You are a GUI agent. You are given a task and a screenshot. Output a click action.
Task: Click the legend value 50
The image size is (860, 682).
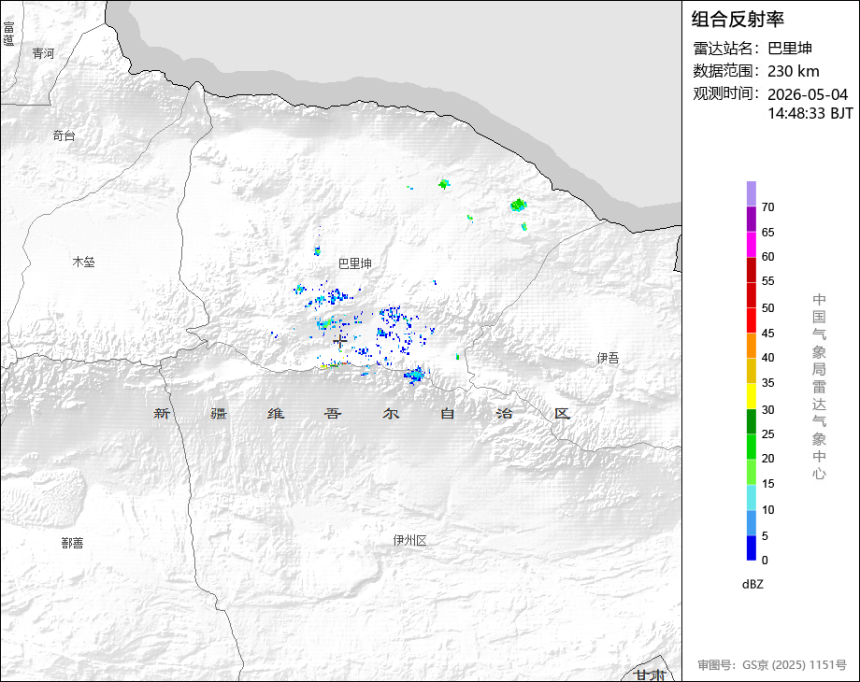click(768, 308)
